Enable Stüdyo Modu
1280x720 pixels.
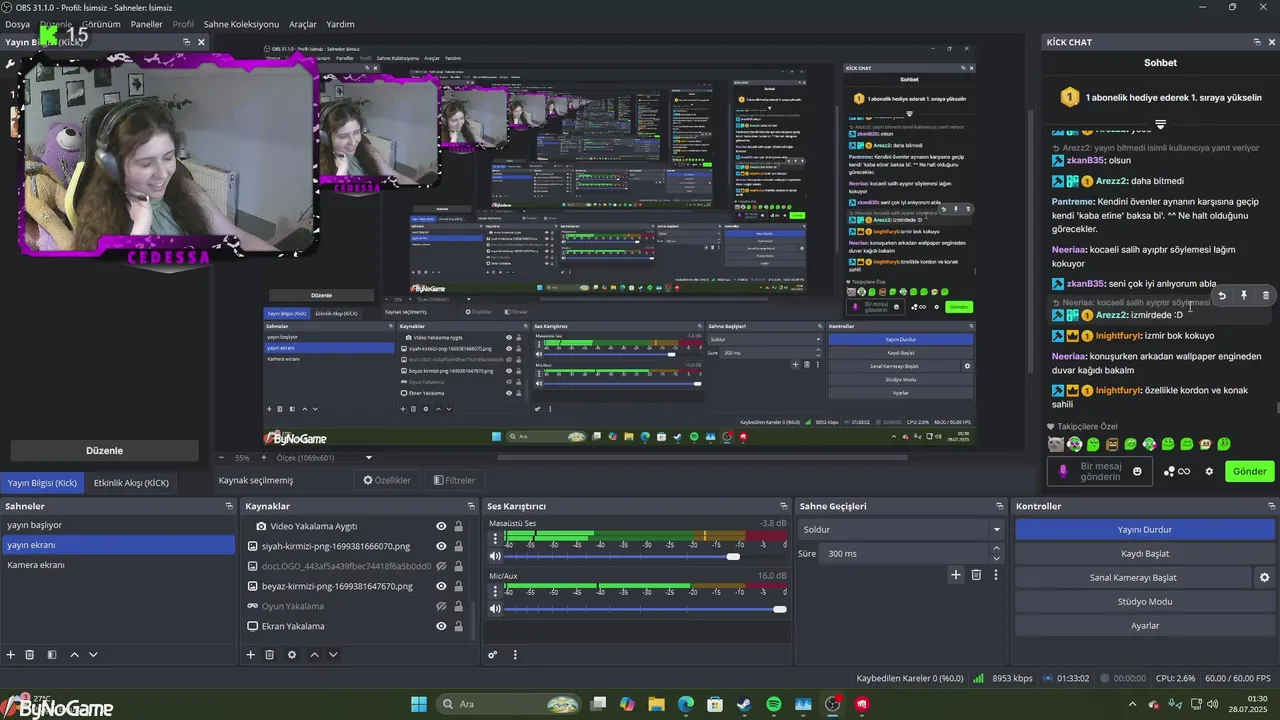coord(1145,602)
